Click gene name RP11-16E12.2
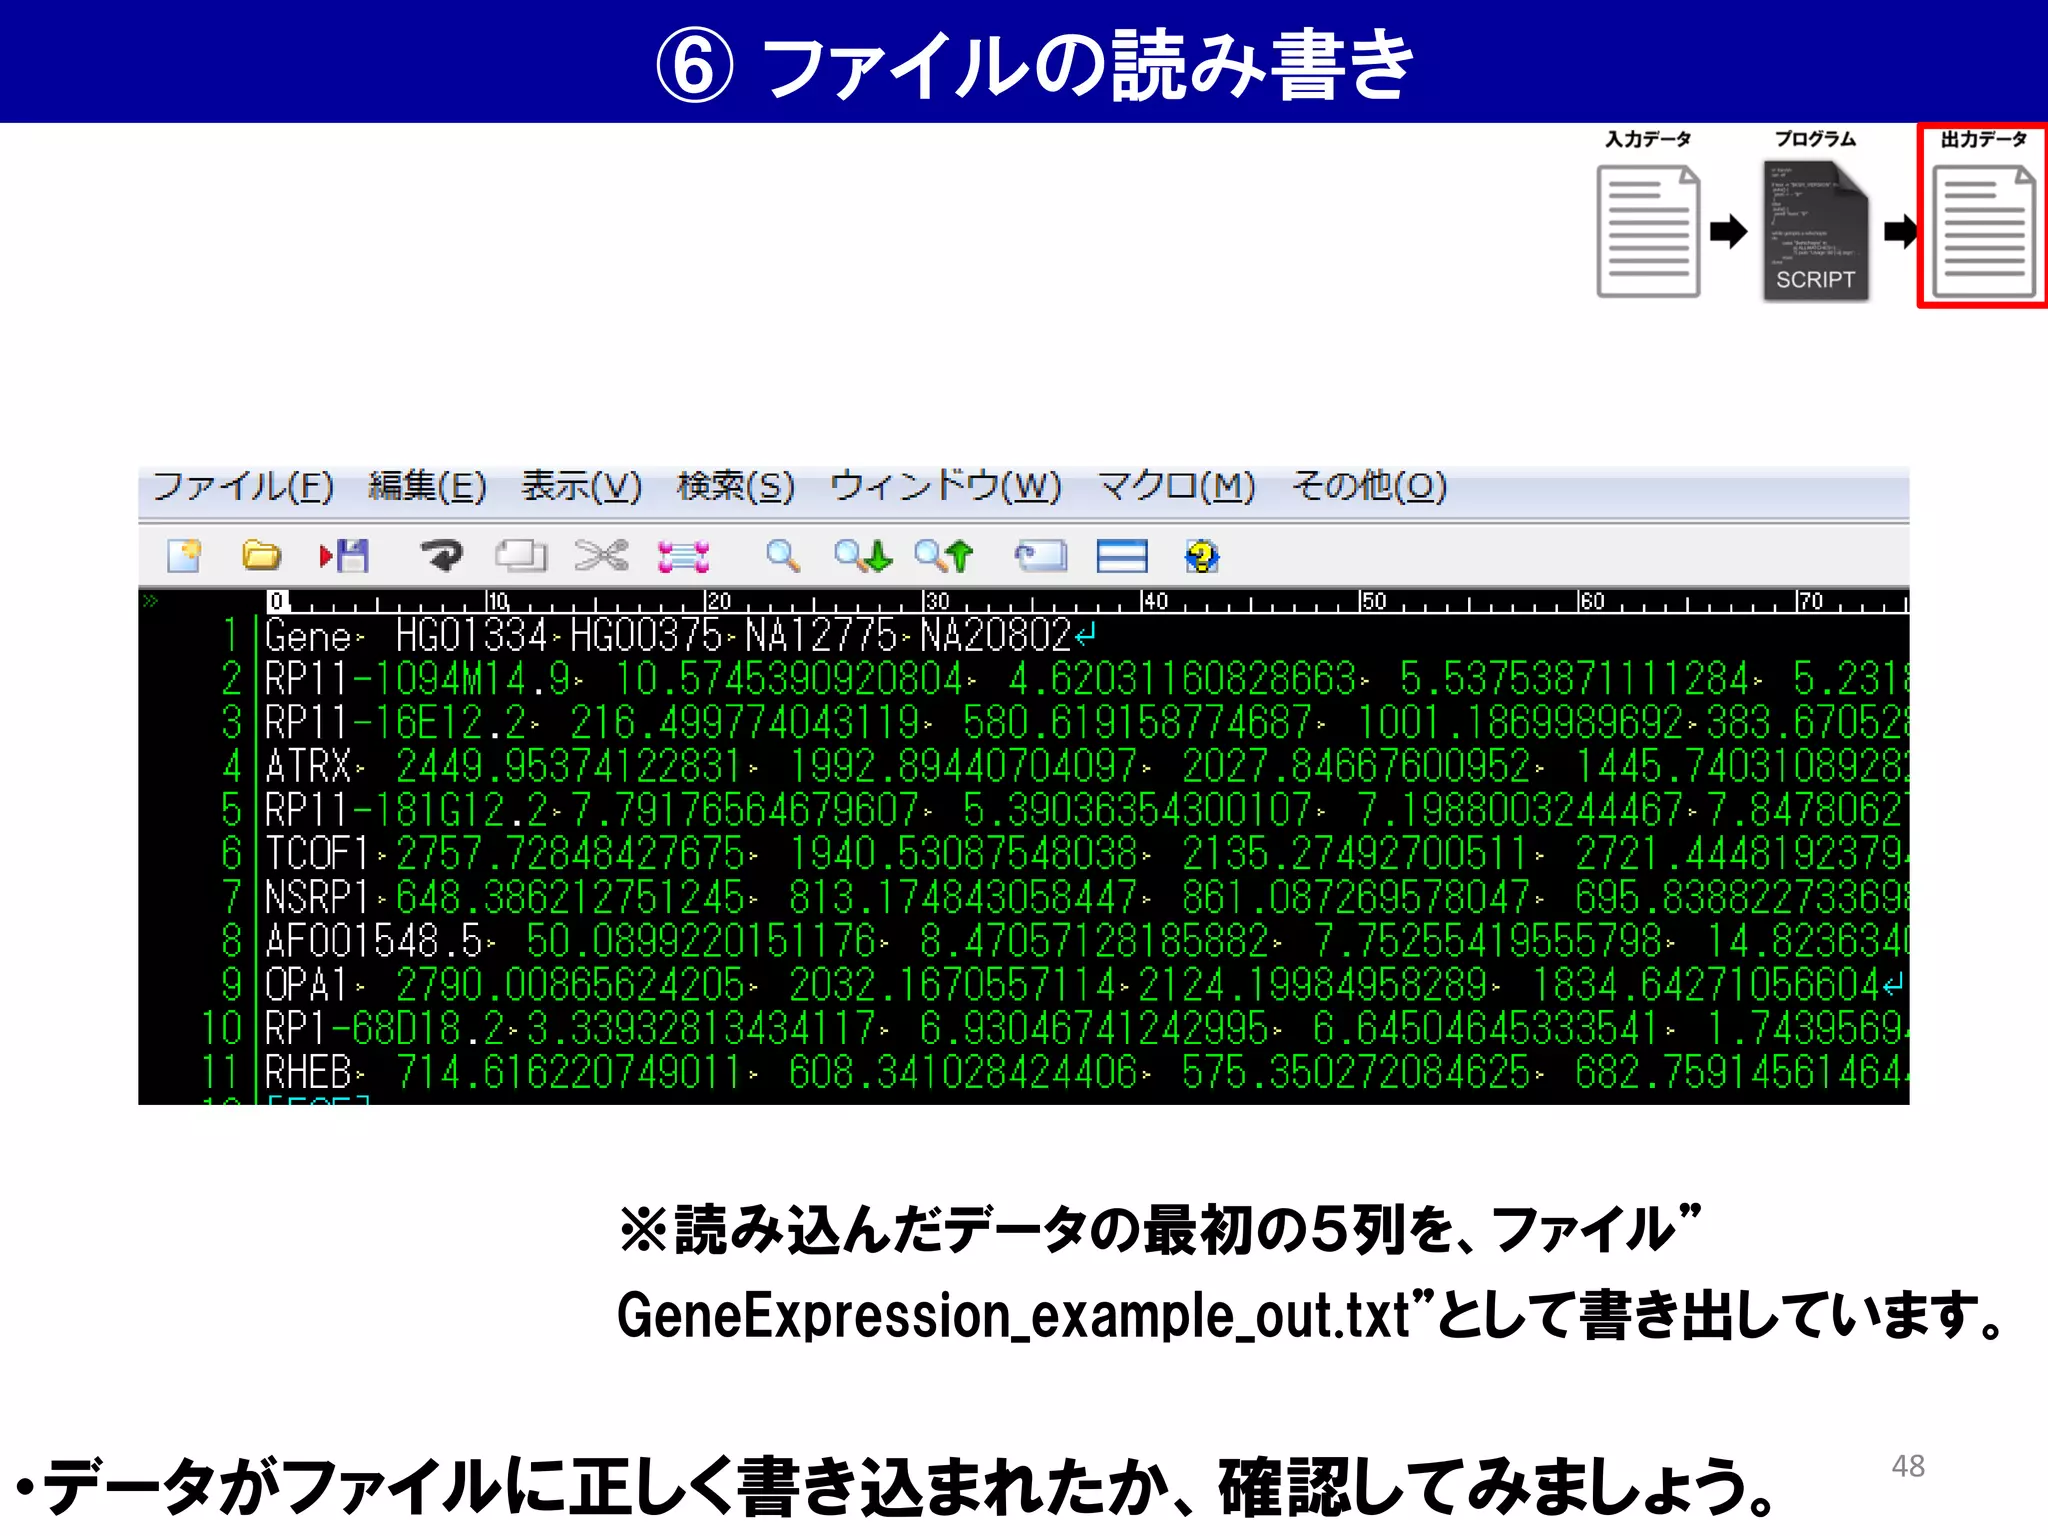Screen dimensions: 2048x1536 (x=396, y=723)
